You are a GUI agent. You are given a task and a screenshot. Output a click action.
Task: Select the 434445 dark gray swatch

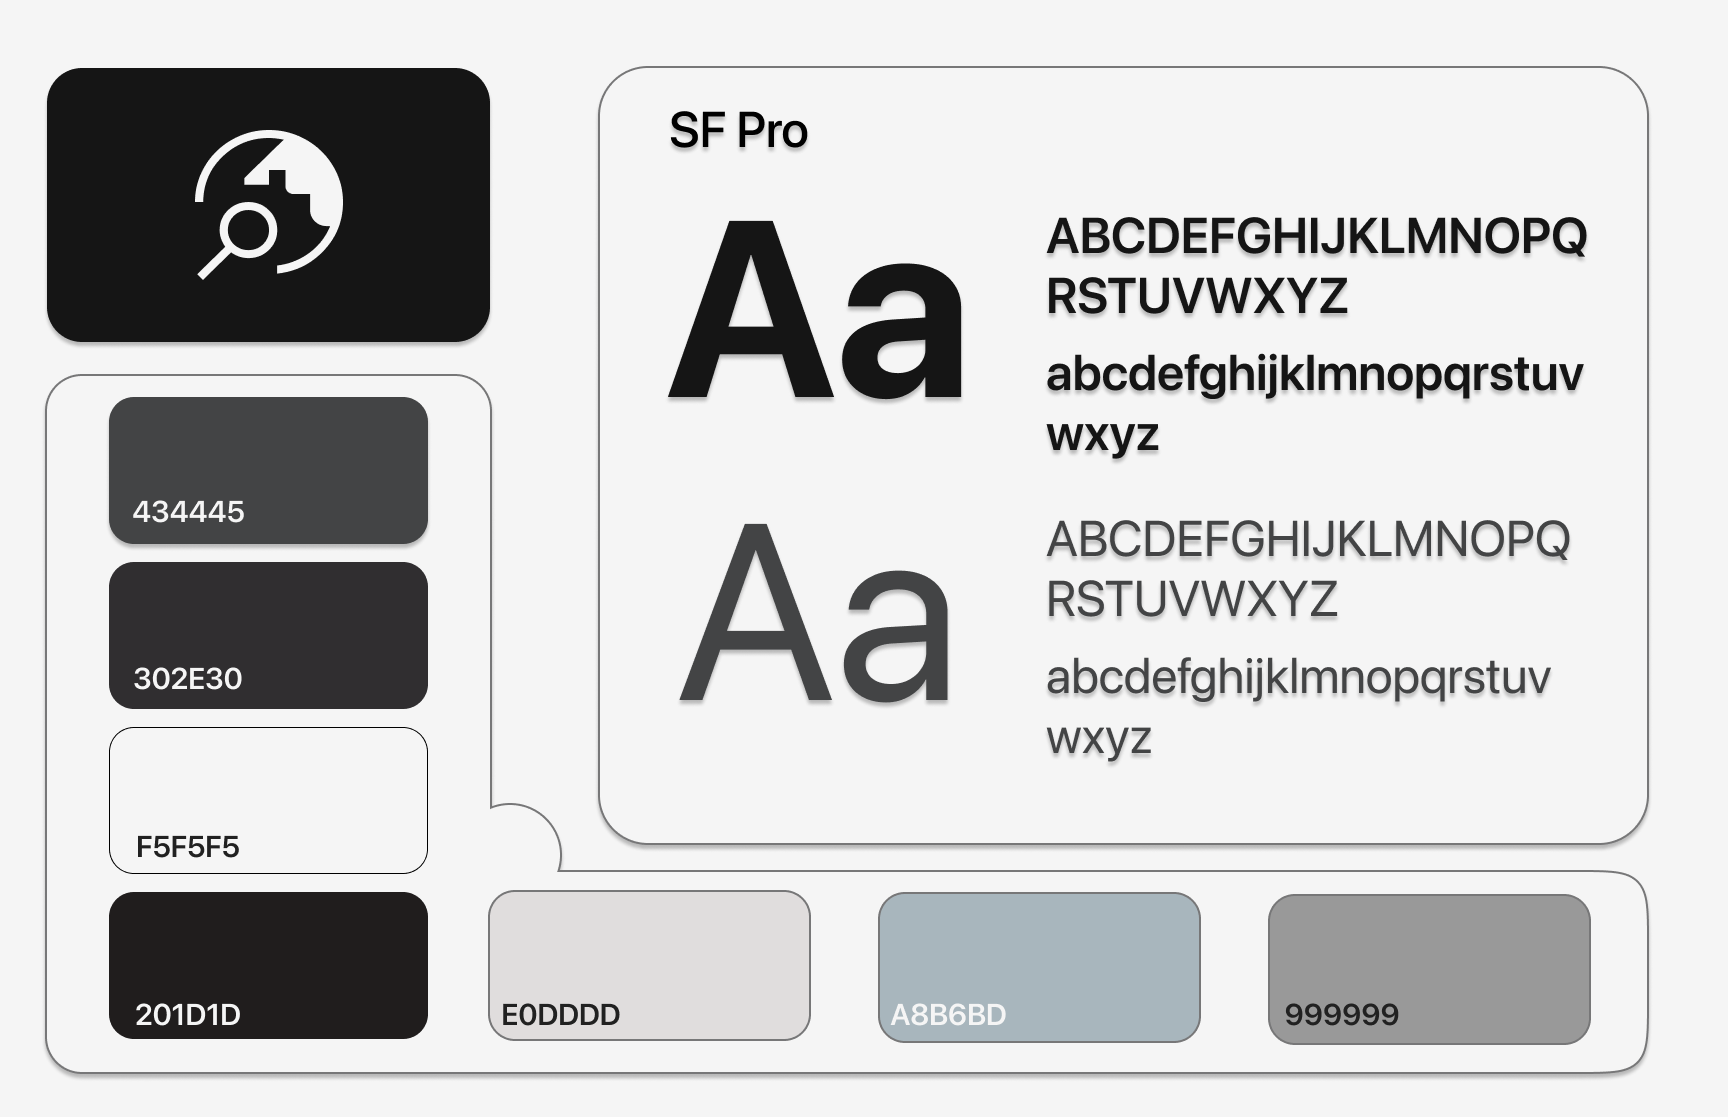268,470
